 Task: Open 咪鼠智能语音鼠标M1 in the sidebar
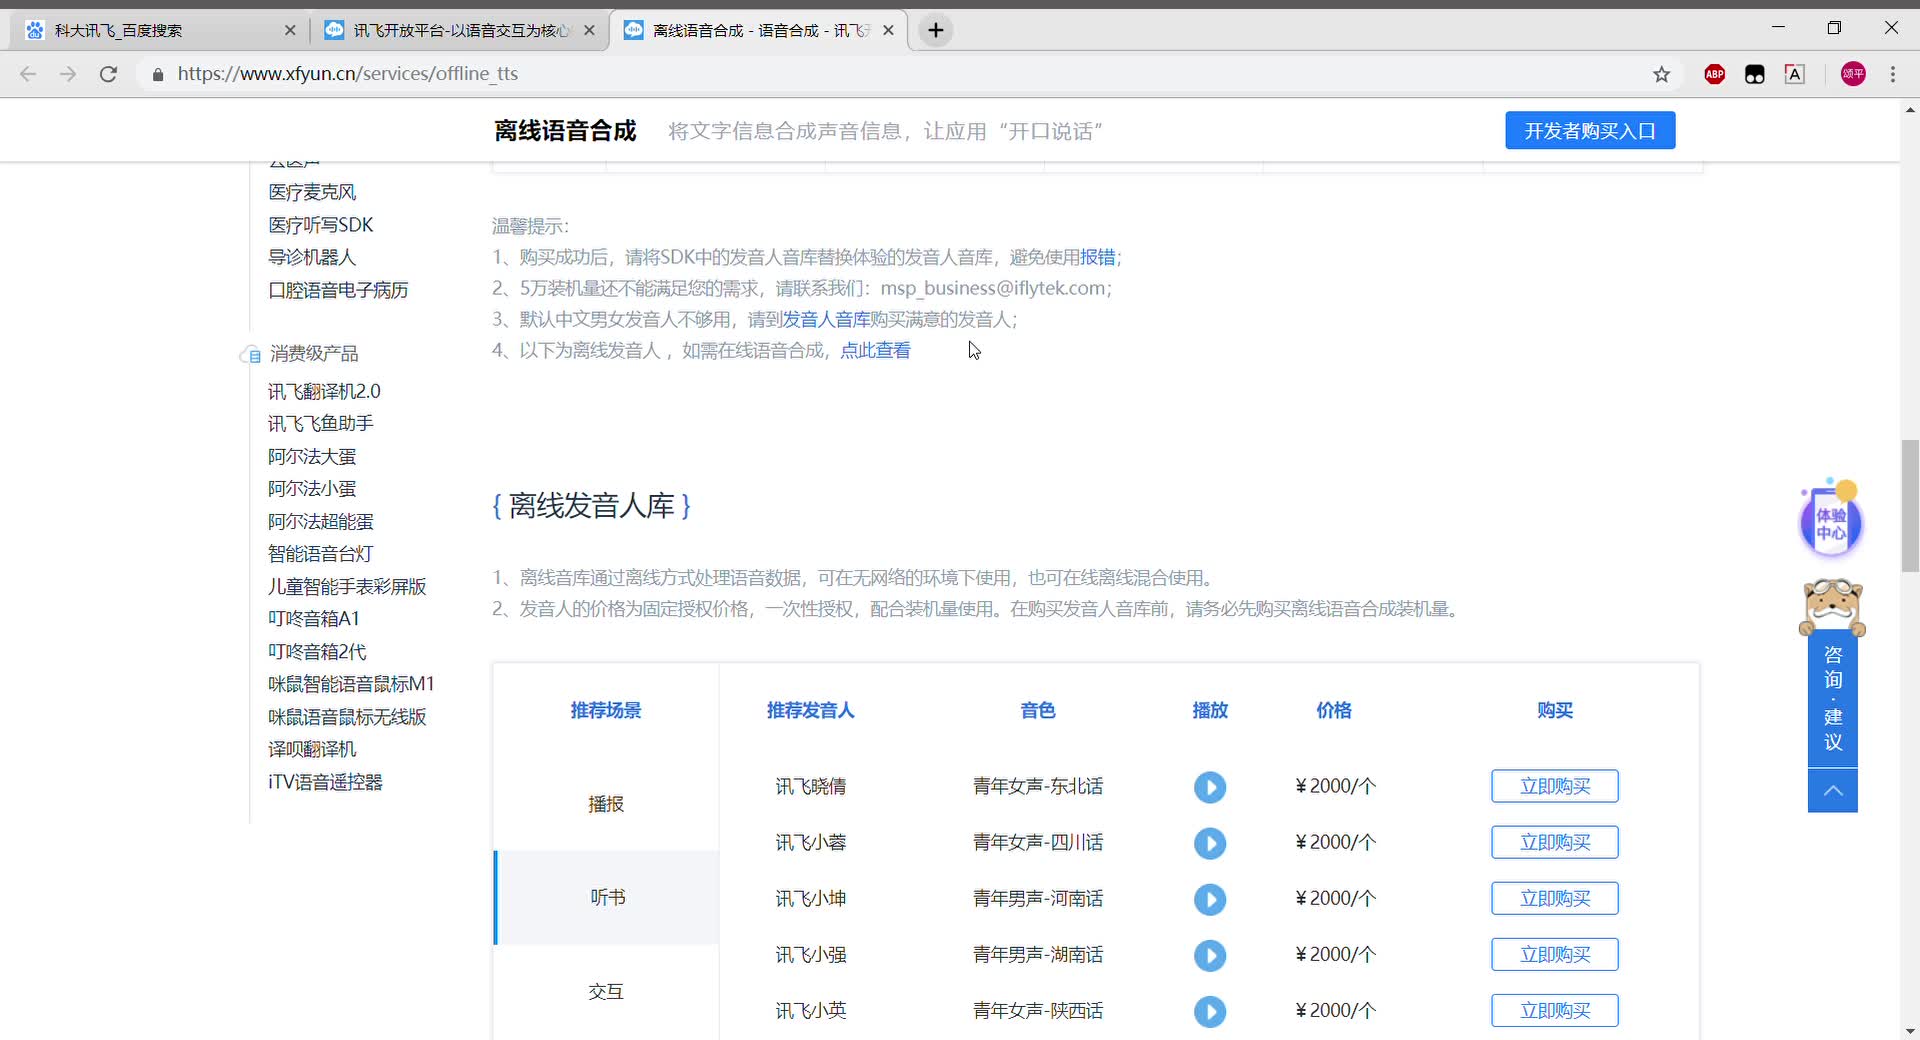click(x=351, y=683)
